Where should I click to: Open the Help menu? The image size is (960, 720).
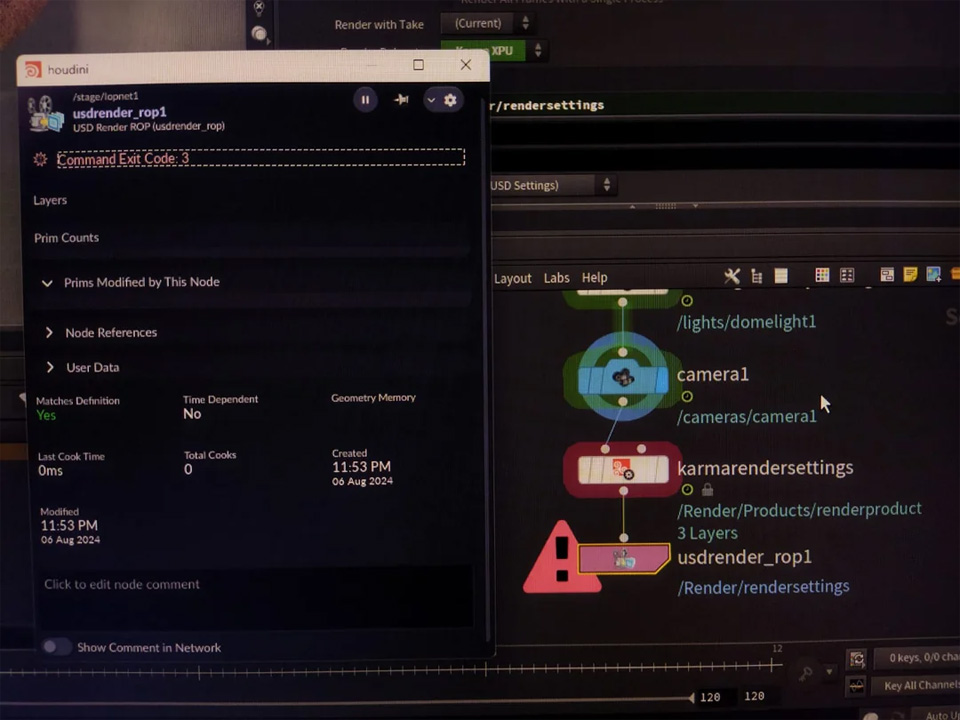tap(594, 278)
